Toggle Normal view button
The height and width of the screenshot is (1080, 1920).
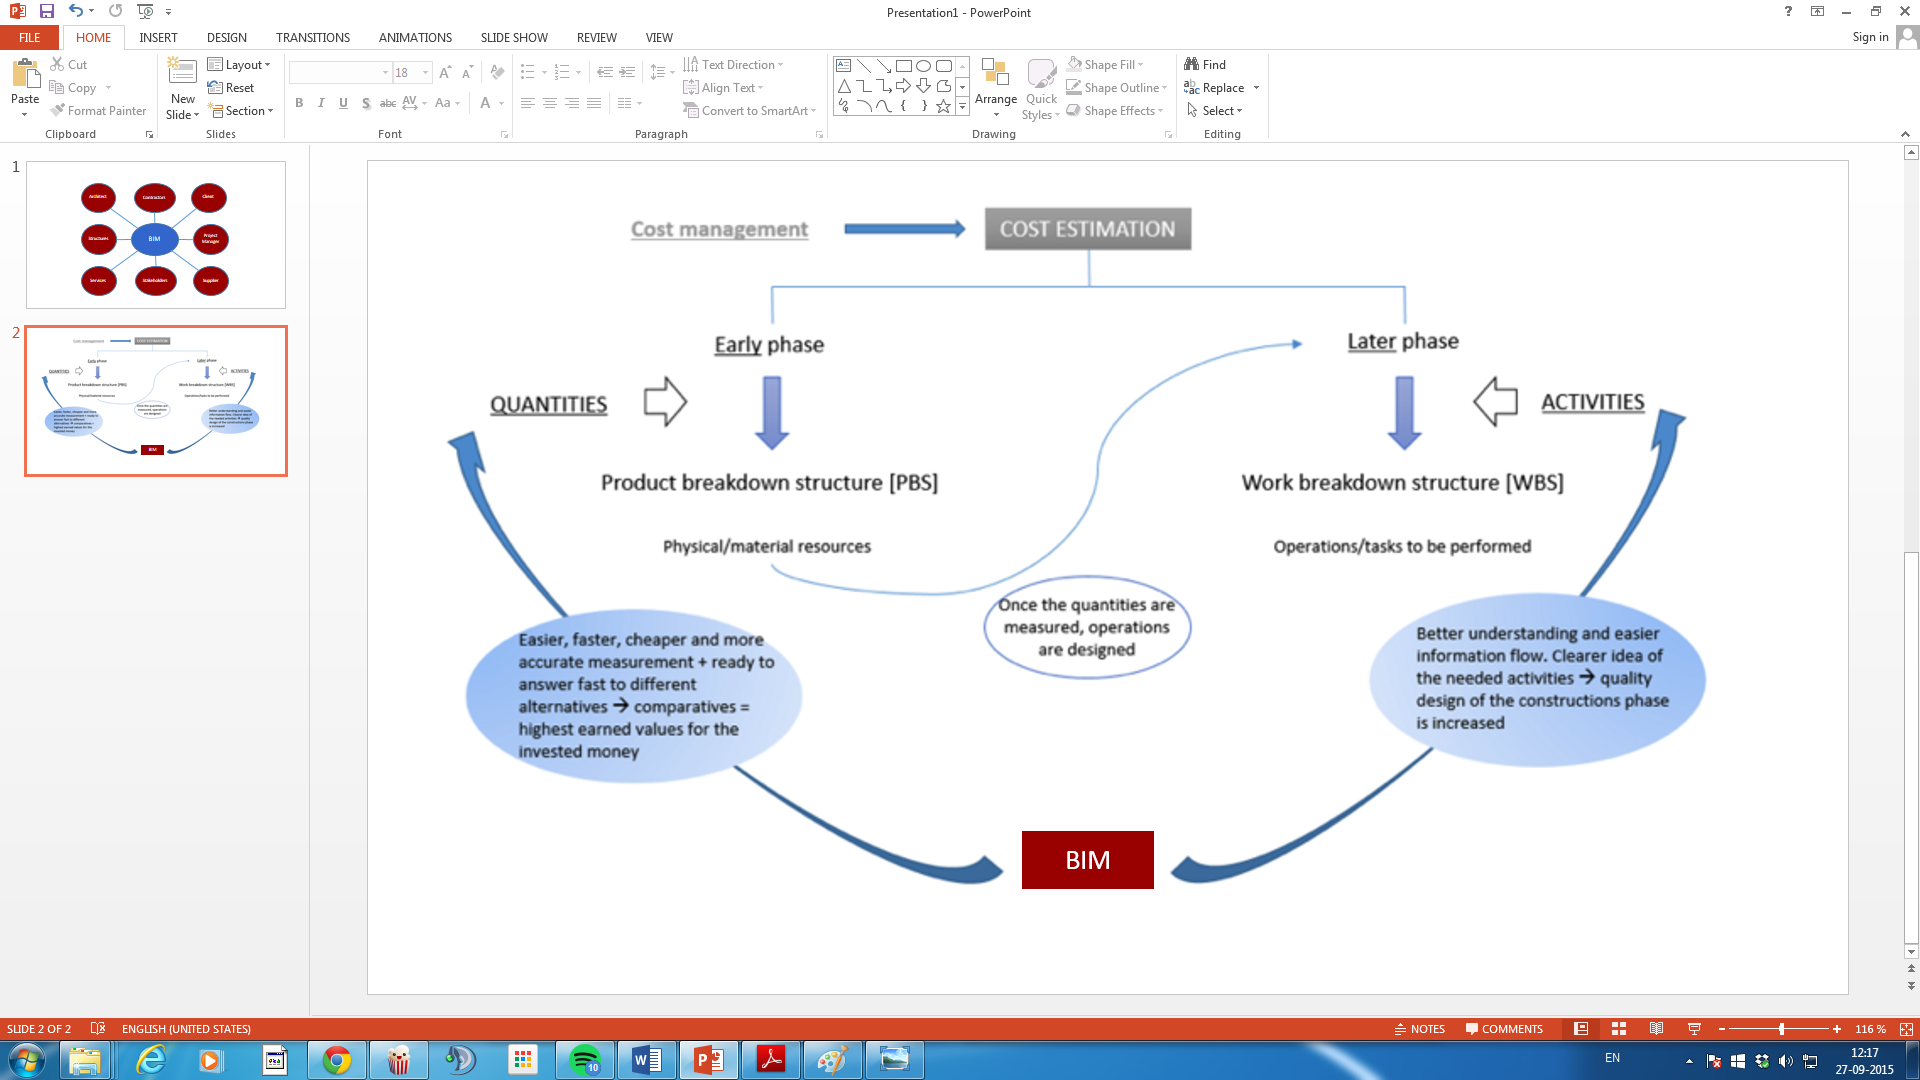coord(1581,1029)
